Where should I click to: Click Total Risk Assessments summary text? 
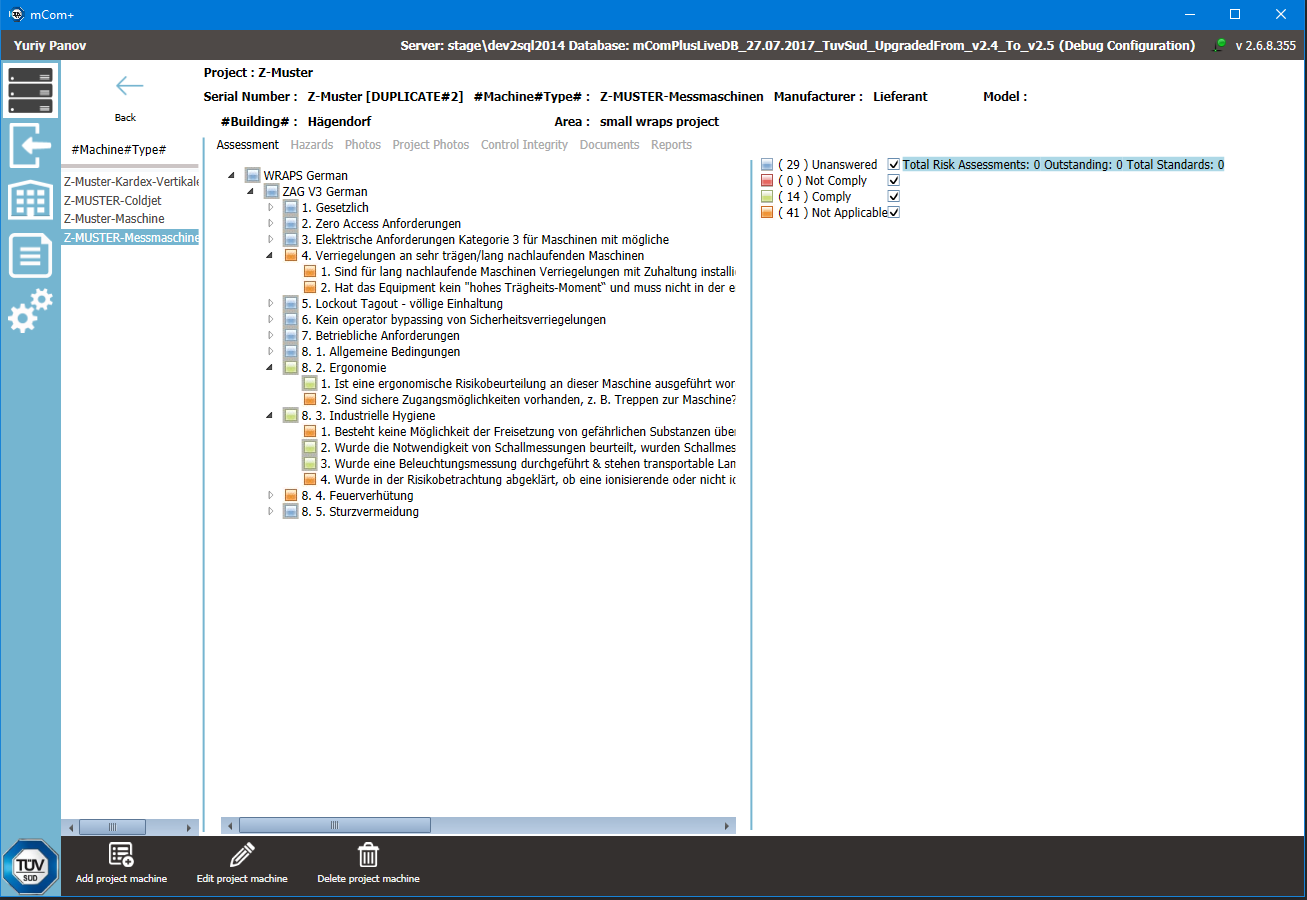(x=1063, y=165)
